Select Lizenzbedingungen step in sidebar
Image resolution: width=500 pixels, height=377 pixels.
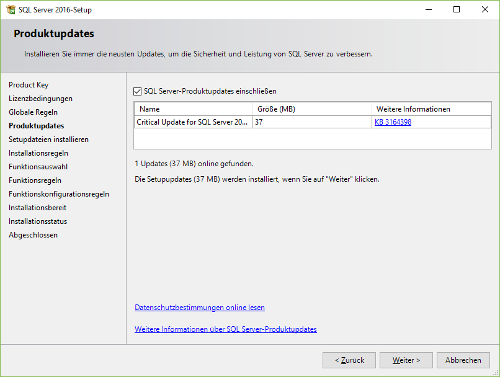click(x=41, y=99)
